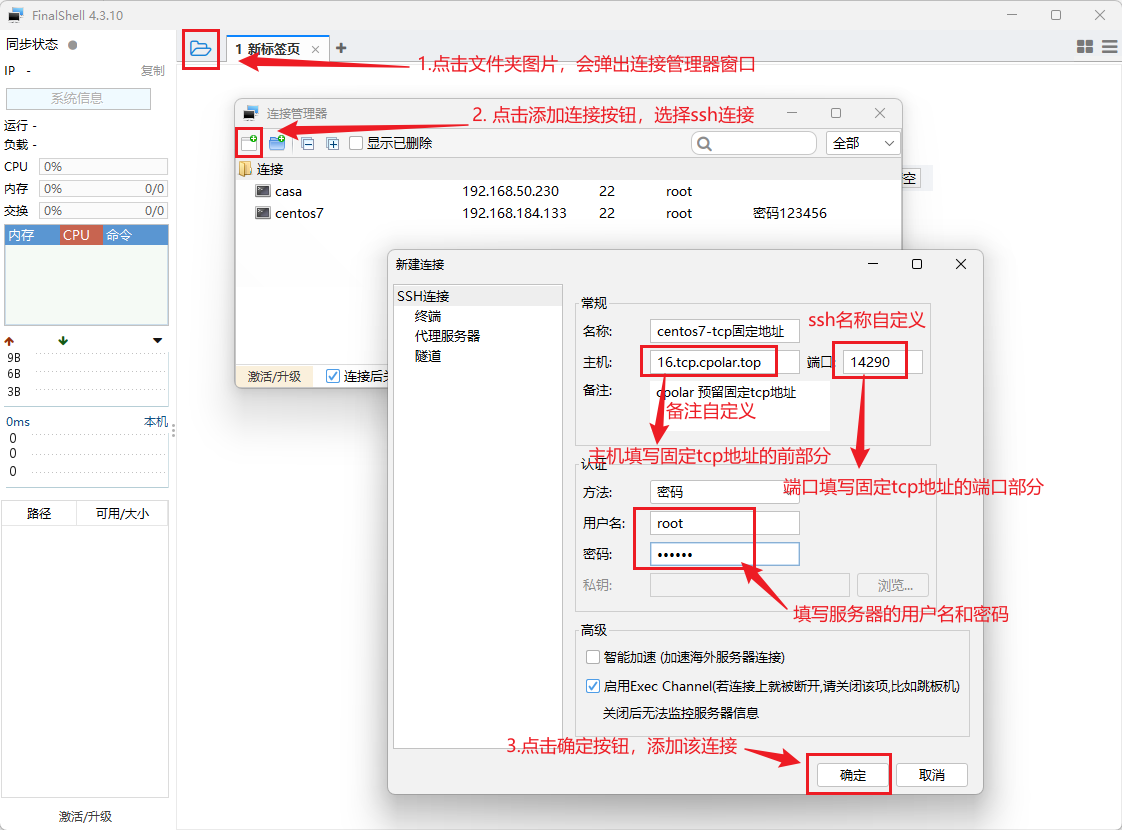Click the new folder icon in connection manager

pyautogui.click(x=278, y=143)
